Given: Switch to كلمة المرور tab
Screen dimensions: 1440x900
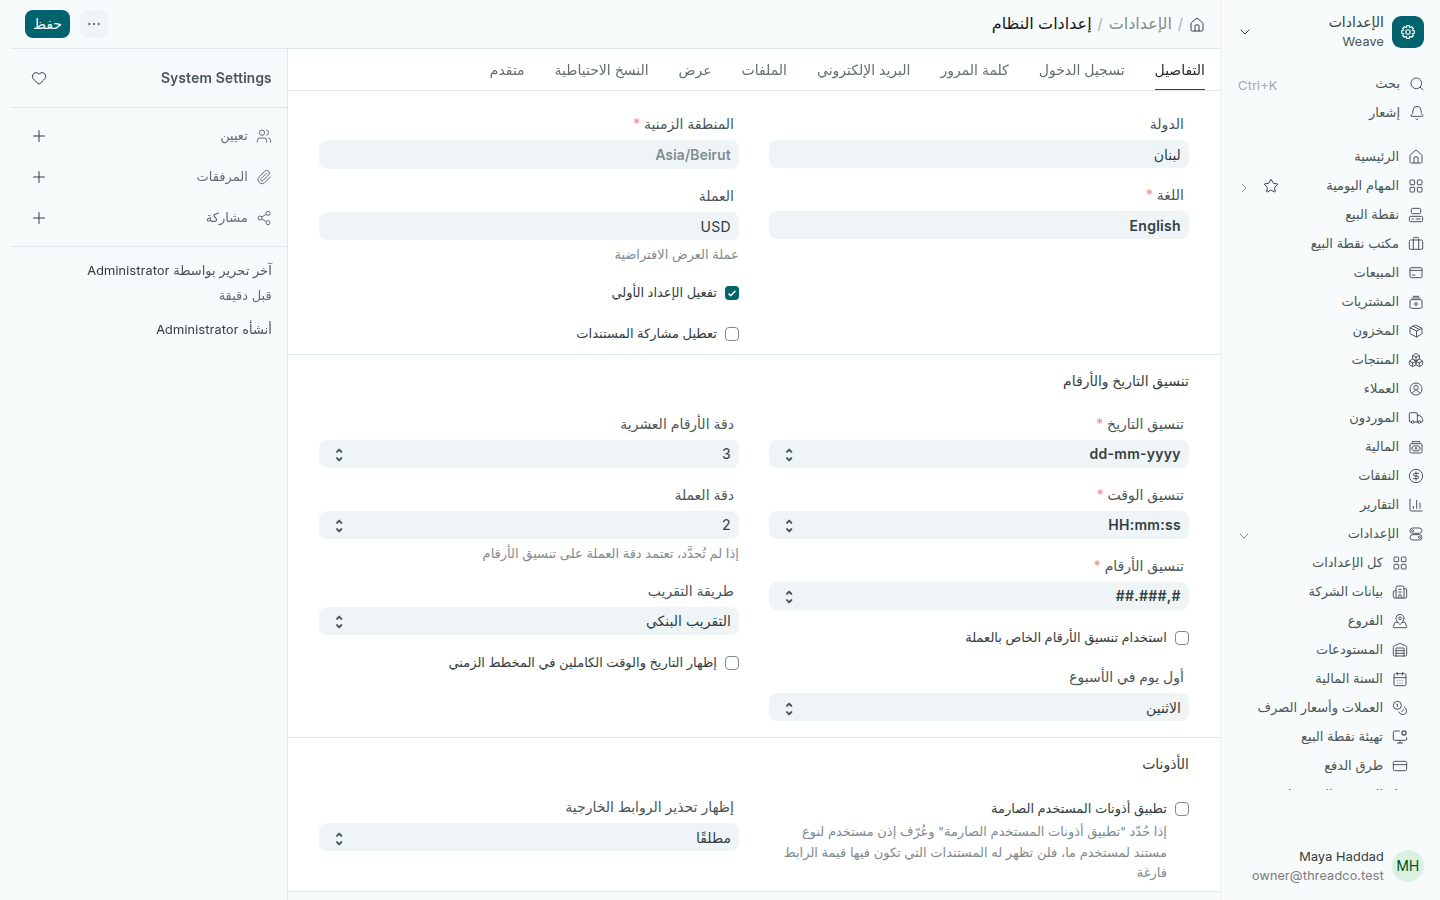Looking at the screenshot, I should [974, 70].
